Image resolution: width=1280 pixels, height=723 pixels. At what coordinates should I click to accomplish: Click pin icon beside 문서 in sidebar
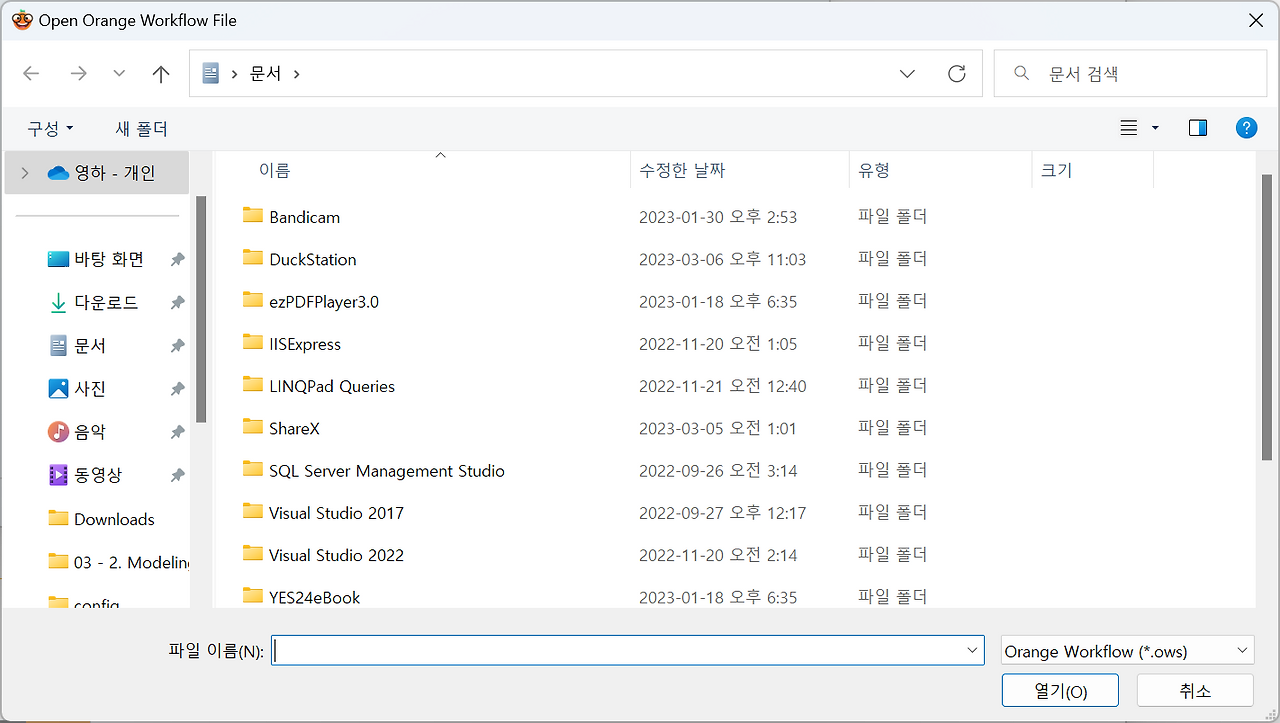(x=177, y=346)
